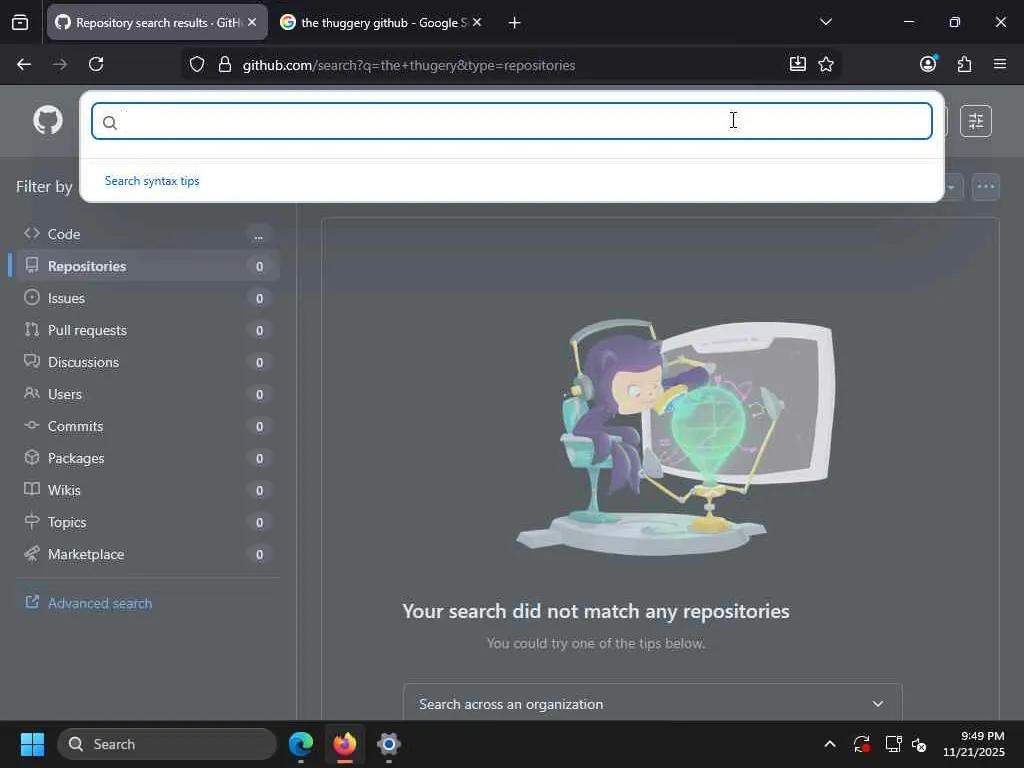This screenshot has height=768, width=1024.
Task: Open Windows Start menu
Action: click(x=32, y=744)
